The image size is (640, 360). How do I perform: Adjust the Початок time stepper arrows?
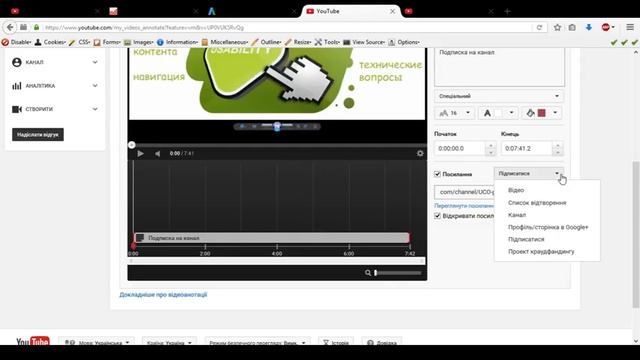tap(491, 149)
